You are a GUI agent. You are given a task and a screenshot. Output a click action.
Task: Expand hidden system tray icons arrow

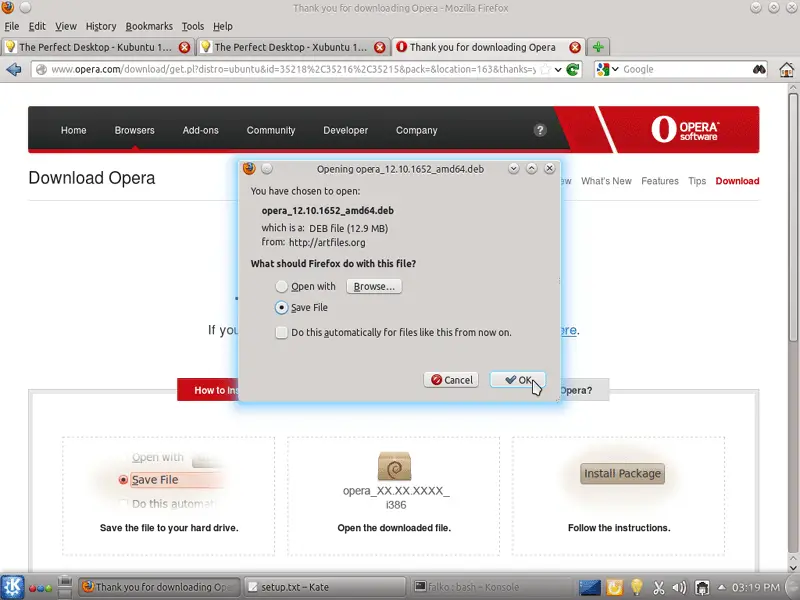pyautogui.click(x=721, y=587)
